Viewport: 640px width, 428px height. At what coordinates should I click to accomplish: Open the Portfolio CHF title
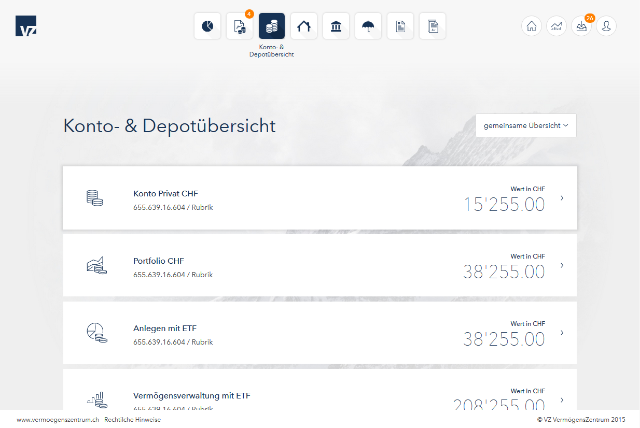(158, 261)
